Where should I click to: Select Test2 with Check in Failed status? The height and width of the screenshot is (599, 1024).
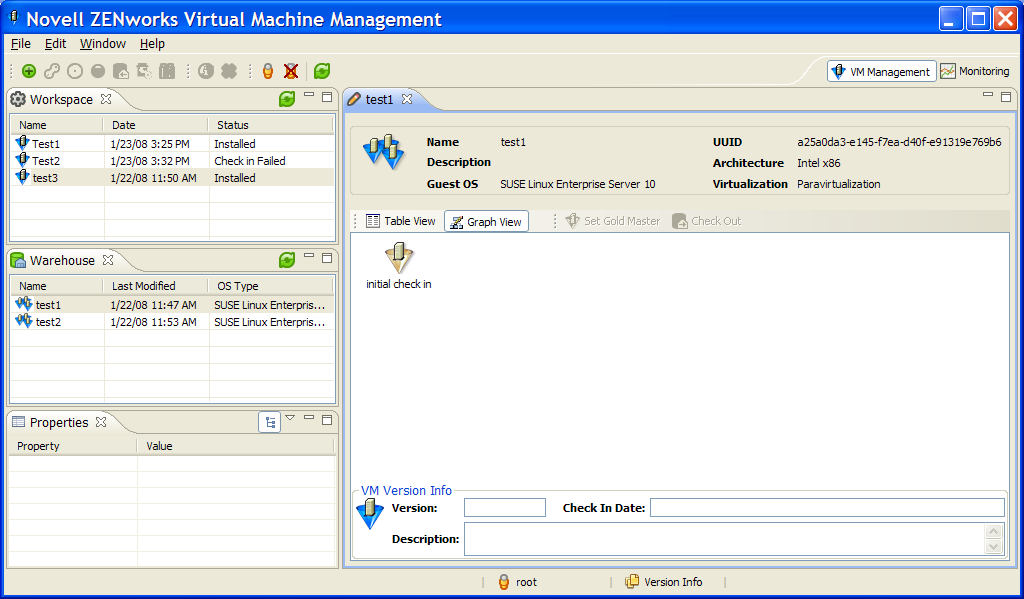pos(46,161)
